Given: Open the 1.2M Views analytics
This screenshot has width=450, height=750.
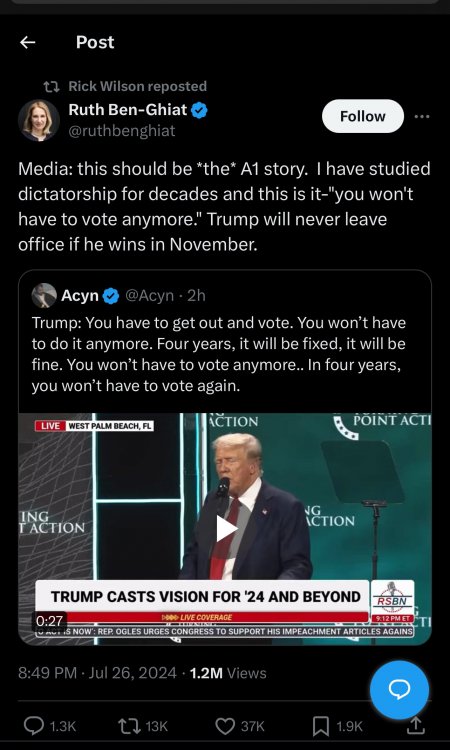Looking at the screenshot, I should click(228, 673).
